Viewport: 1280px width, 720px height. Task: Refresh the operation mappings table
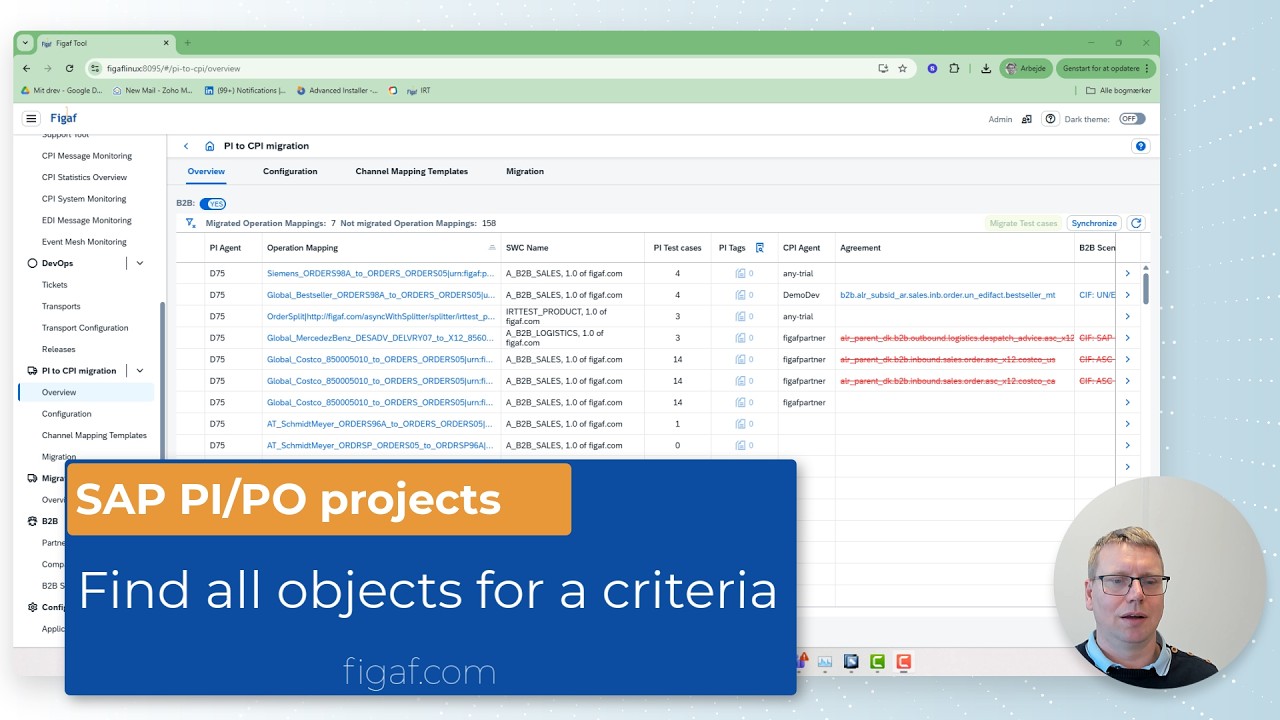(1136, 223)
